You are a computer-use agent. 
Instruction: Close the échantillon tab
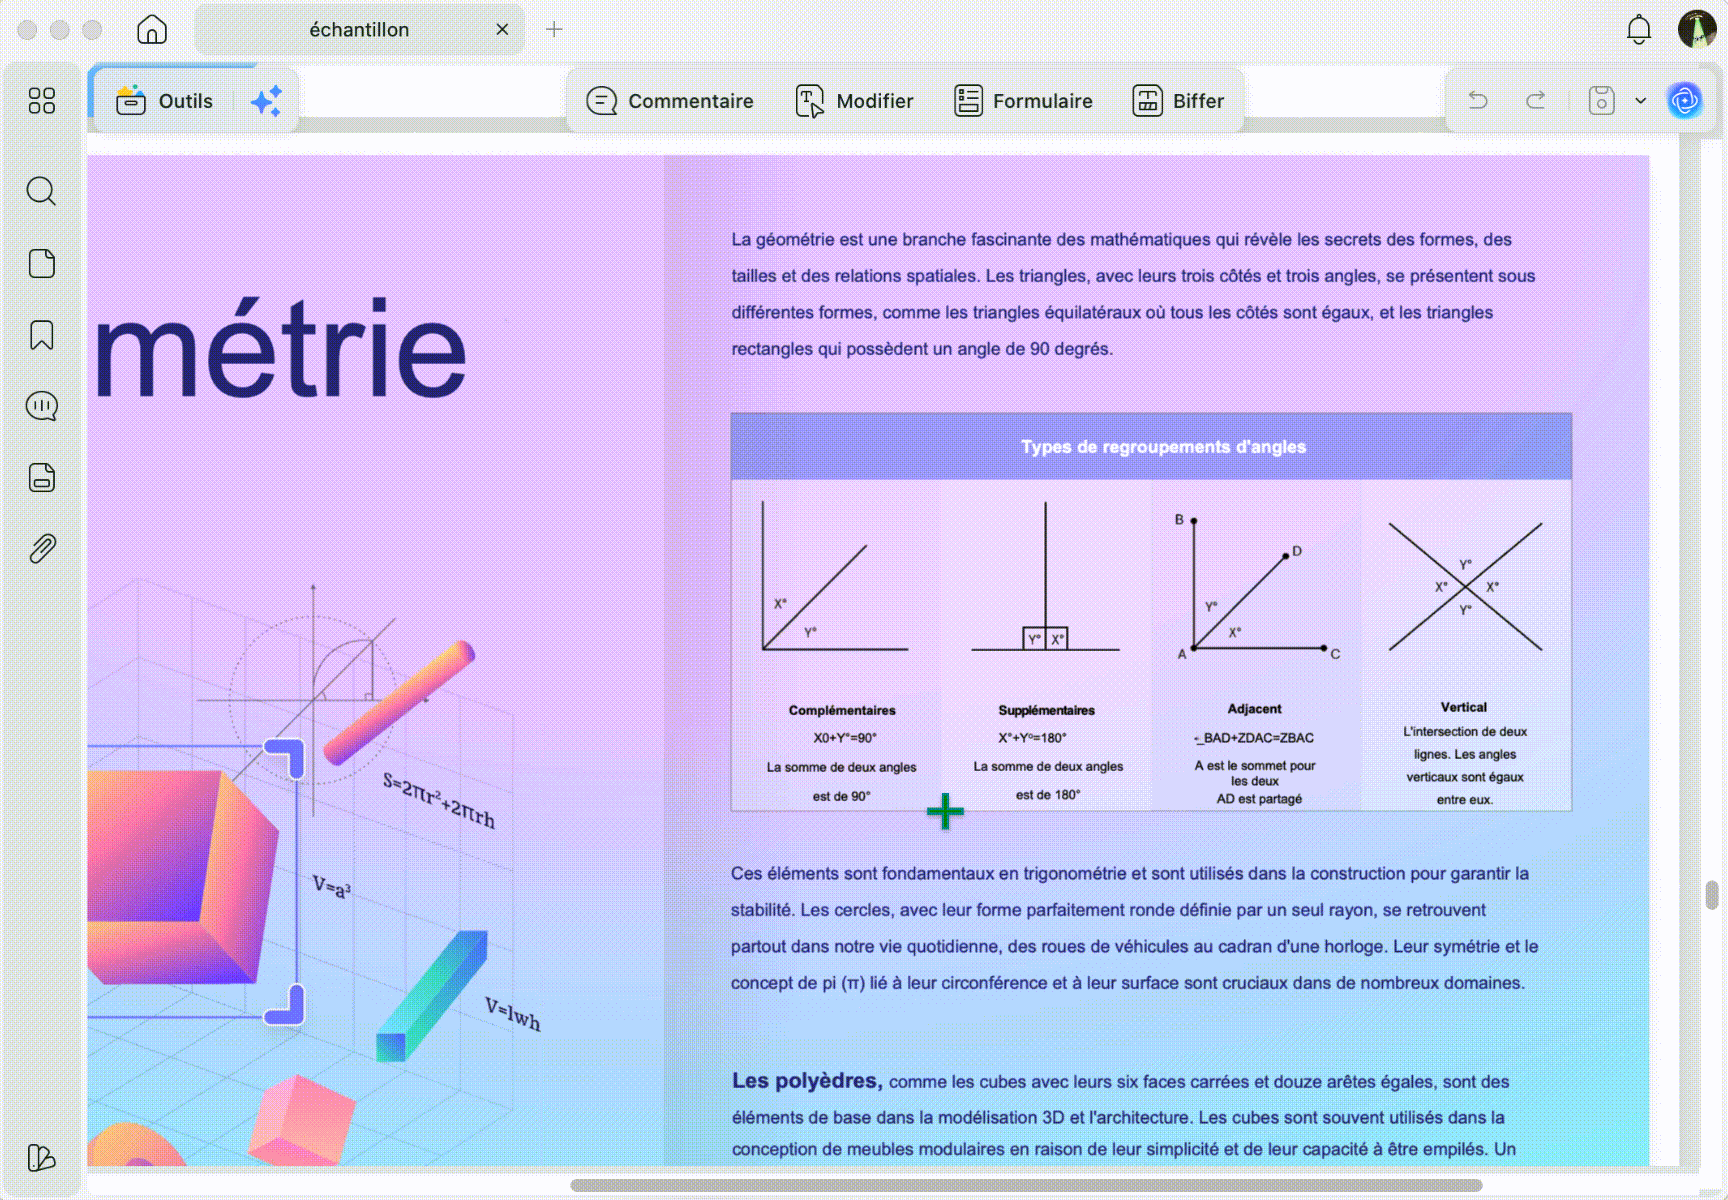point(502,29)
